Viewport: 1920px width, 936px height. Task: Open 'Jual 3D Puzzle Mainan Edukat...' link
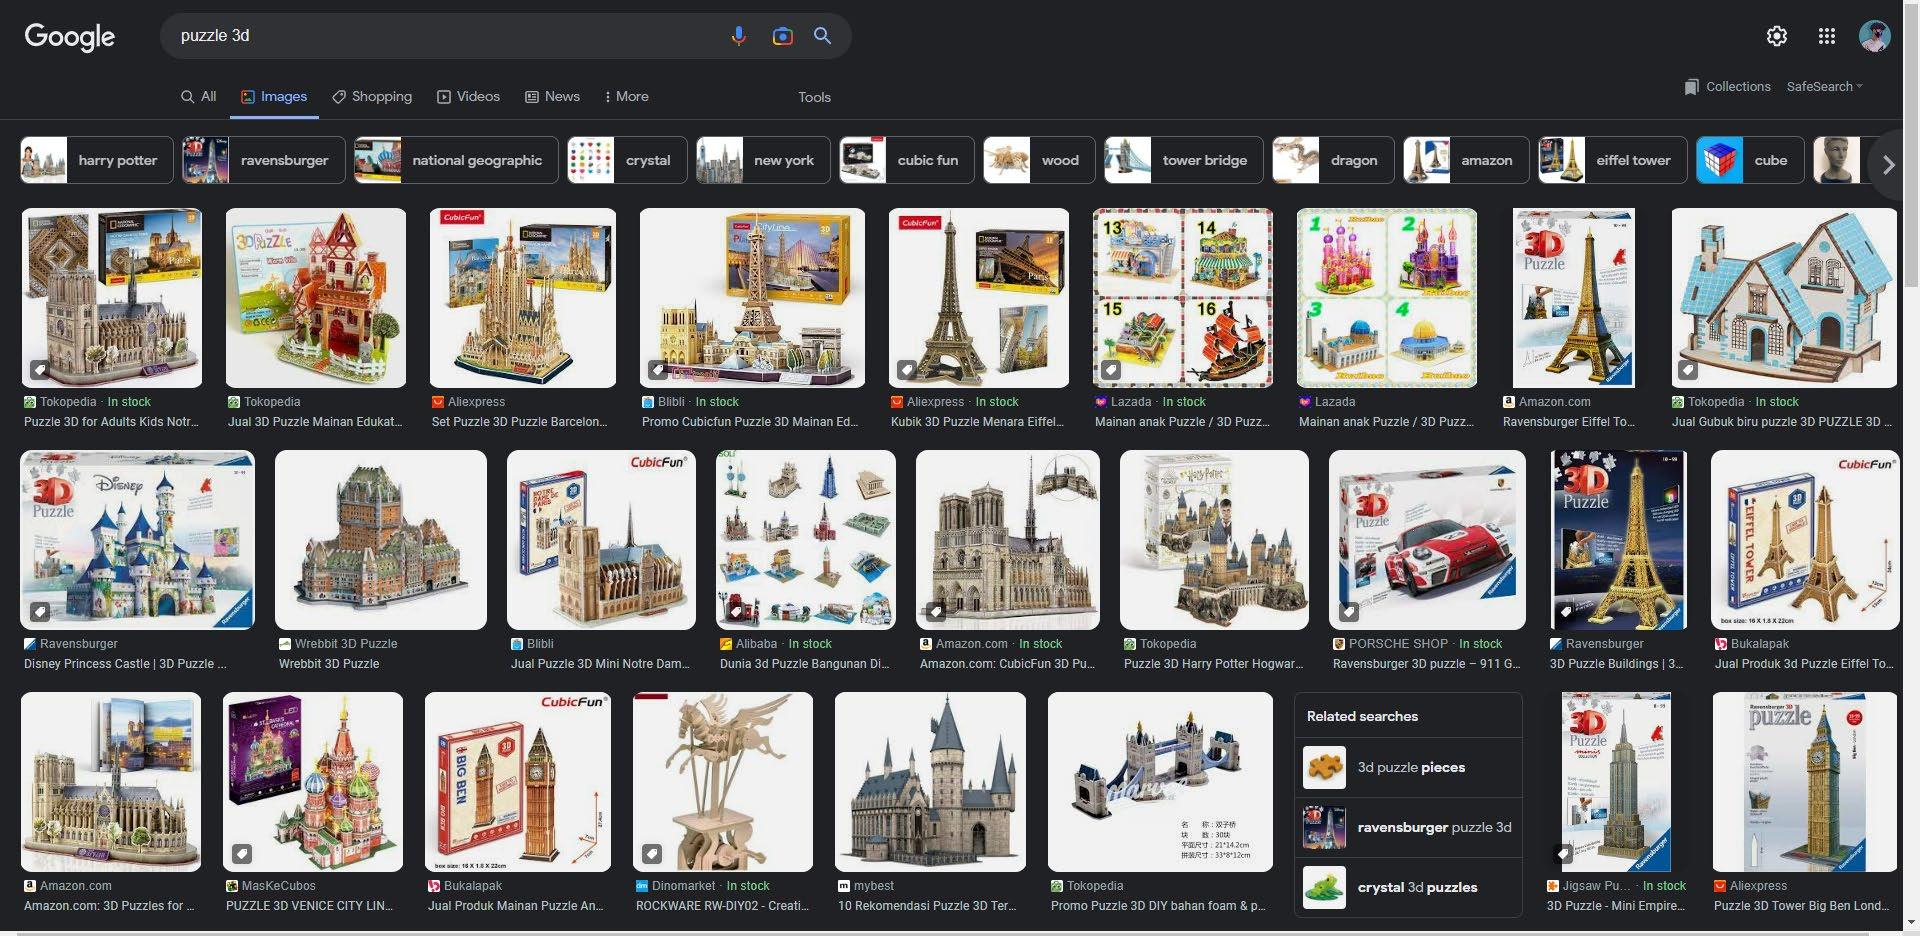click(315, 422)
